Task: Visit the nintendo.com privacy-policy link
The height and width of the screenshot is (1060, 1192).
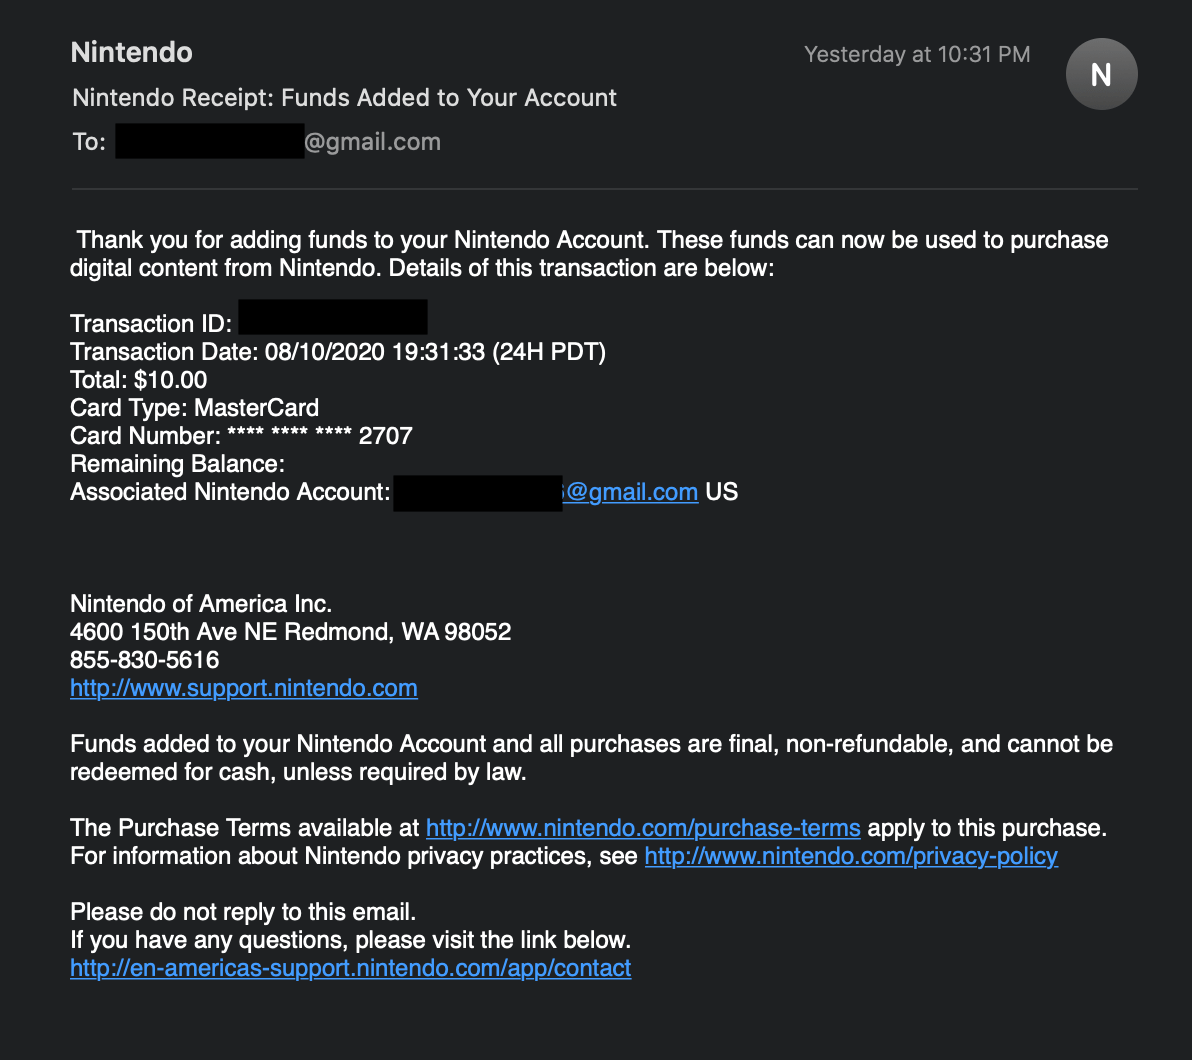Action: click(851, 856)
